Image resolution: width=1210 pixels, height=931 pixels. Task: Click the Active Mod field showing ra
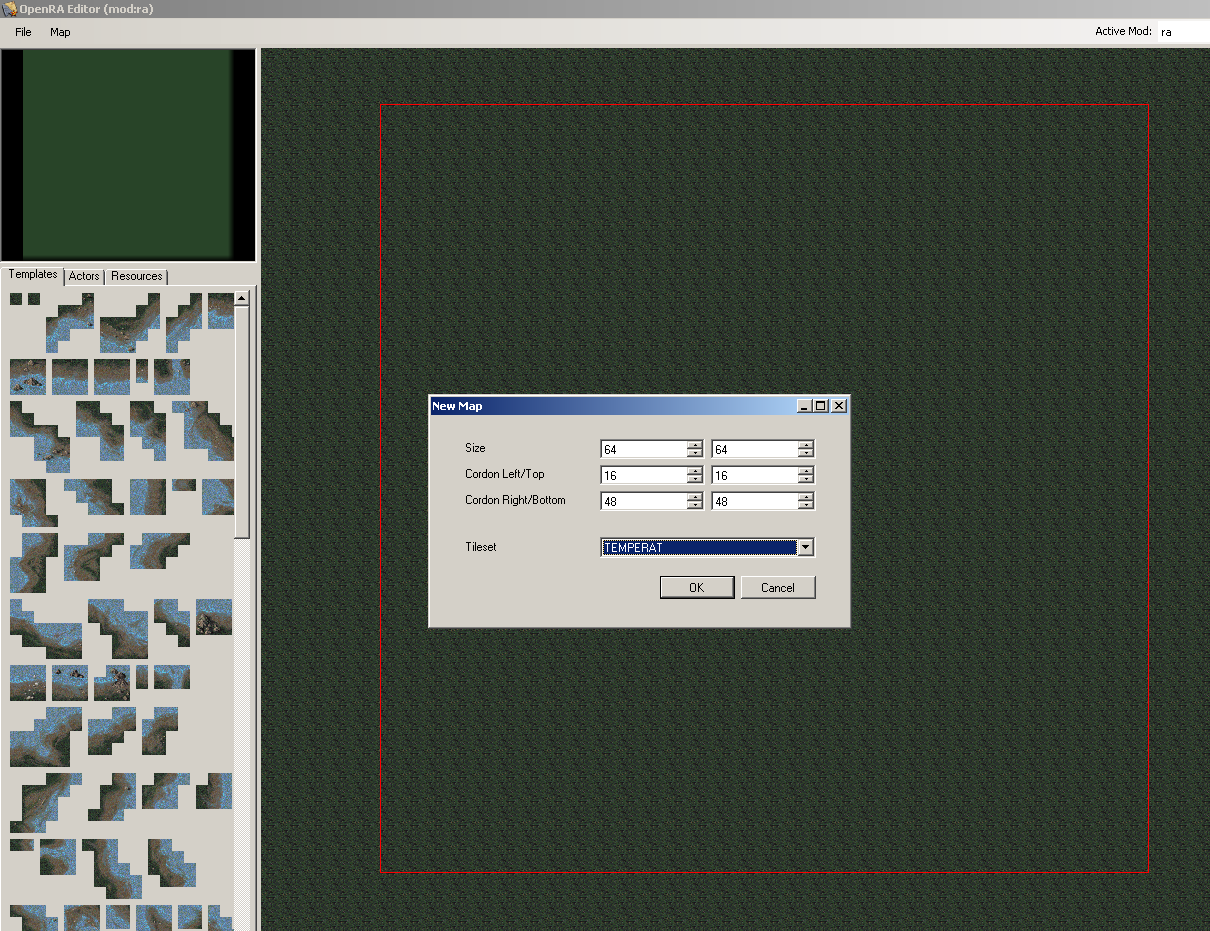point(1183,32)
